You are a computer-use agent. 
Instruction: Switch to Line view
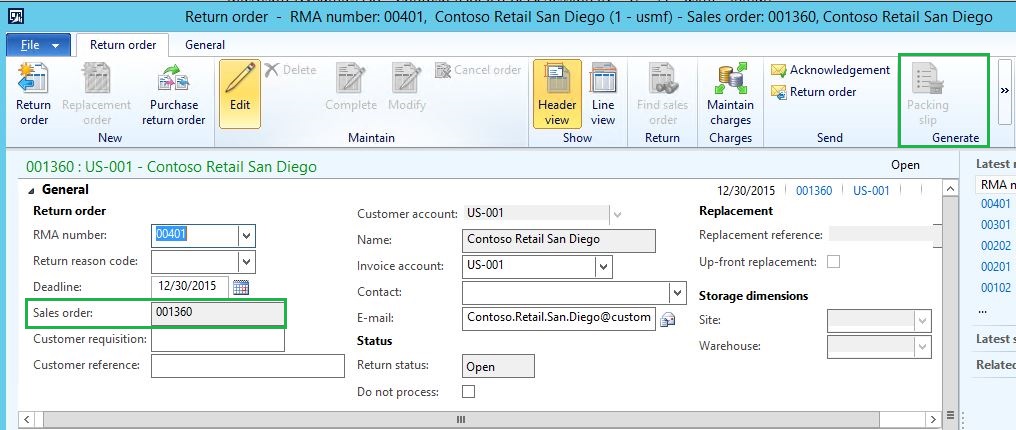[603, 95]
